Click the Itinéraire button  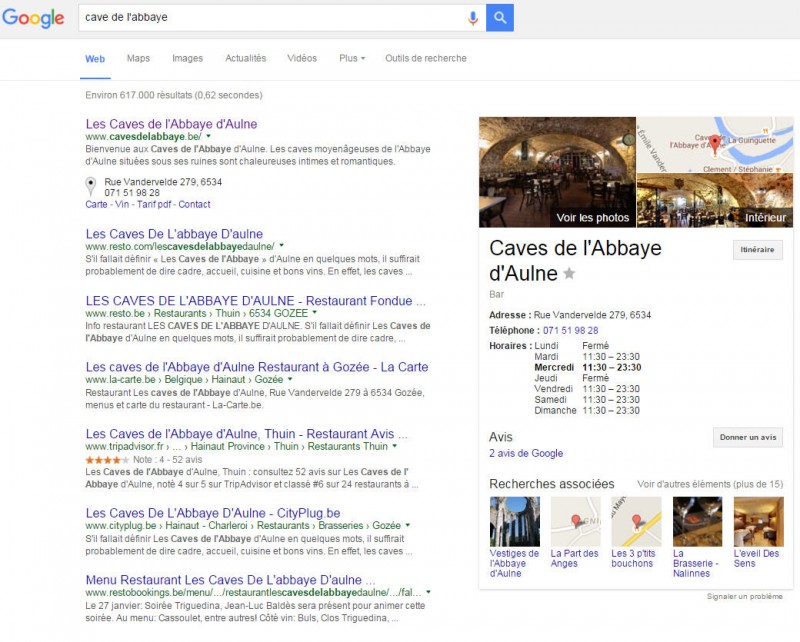758,250
